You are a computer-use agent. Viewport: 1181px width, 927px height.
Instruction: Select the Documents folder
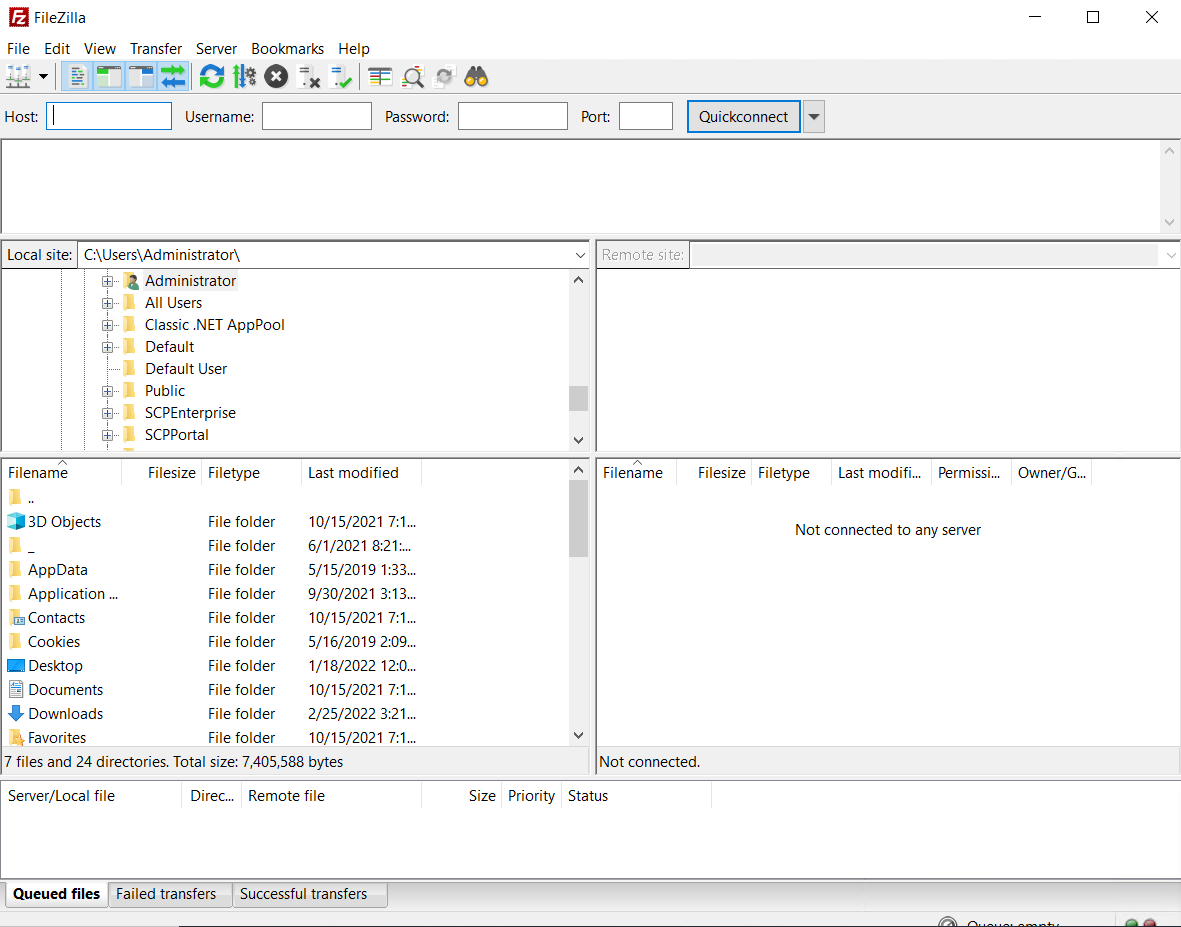click(x=66, y=691)
